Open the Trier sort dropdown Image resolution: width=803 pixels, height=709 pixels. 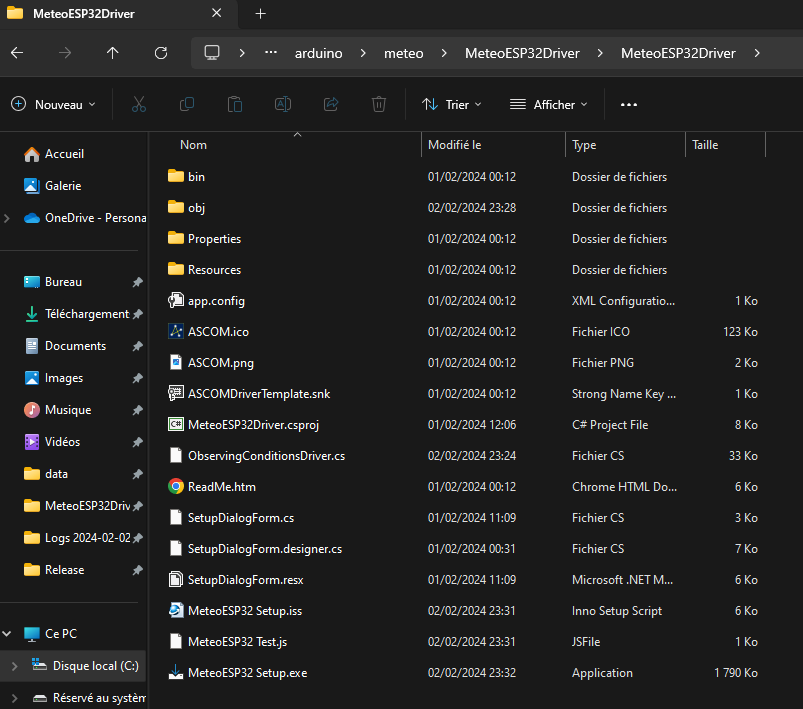(x=451, y=104)
